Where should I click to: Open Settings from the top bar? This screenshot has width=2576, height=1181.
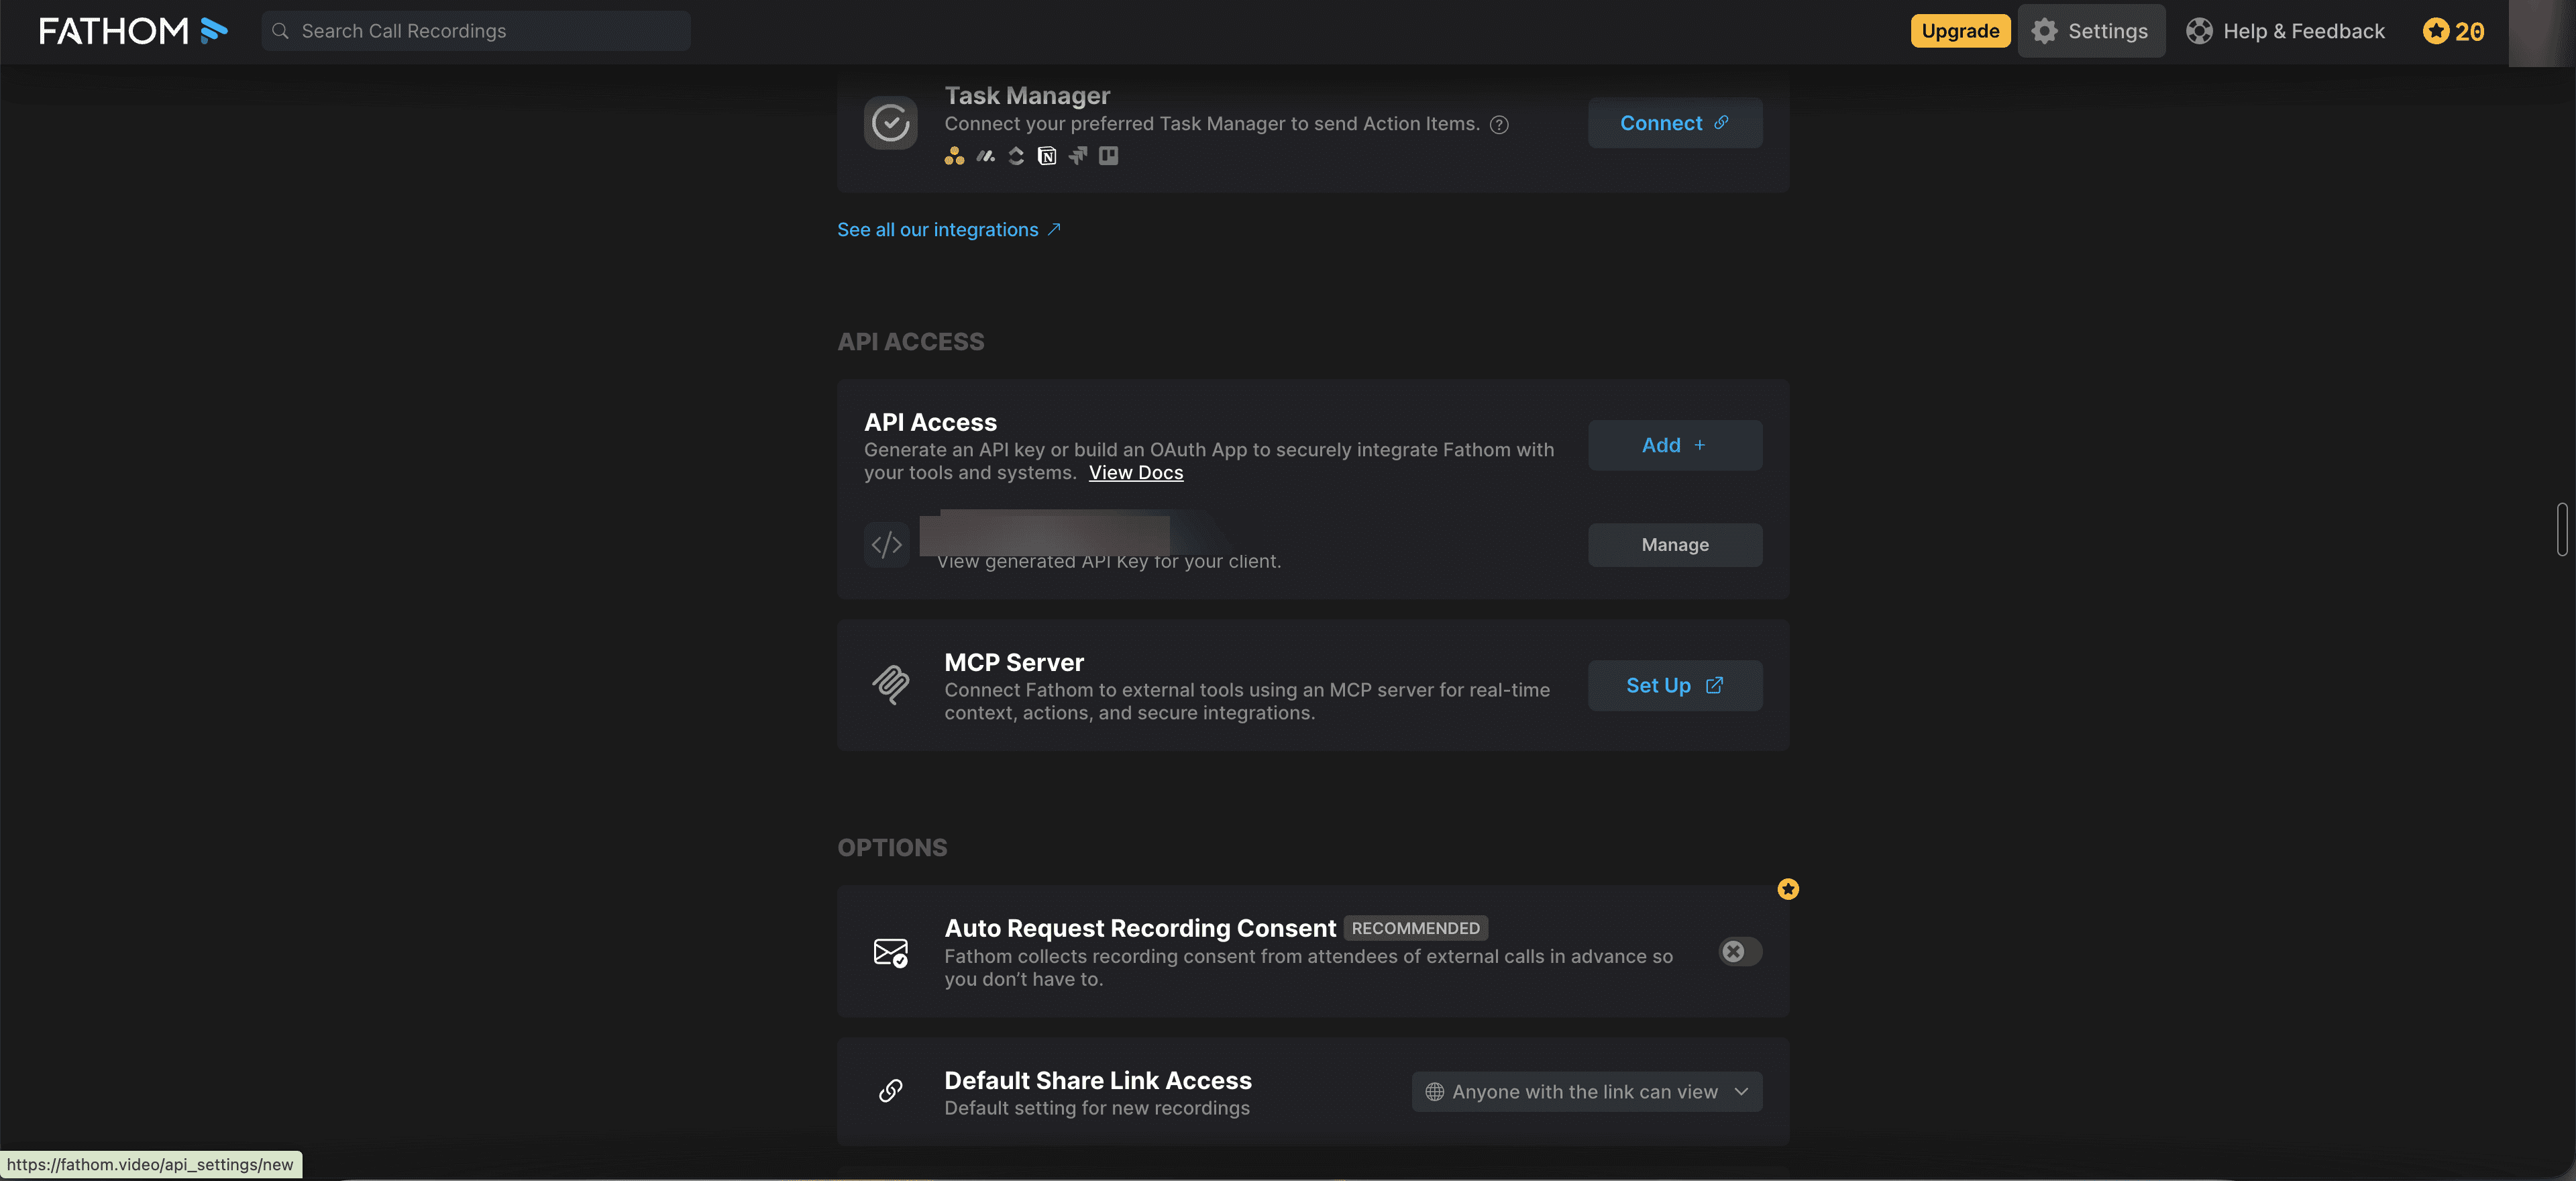2091,31
